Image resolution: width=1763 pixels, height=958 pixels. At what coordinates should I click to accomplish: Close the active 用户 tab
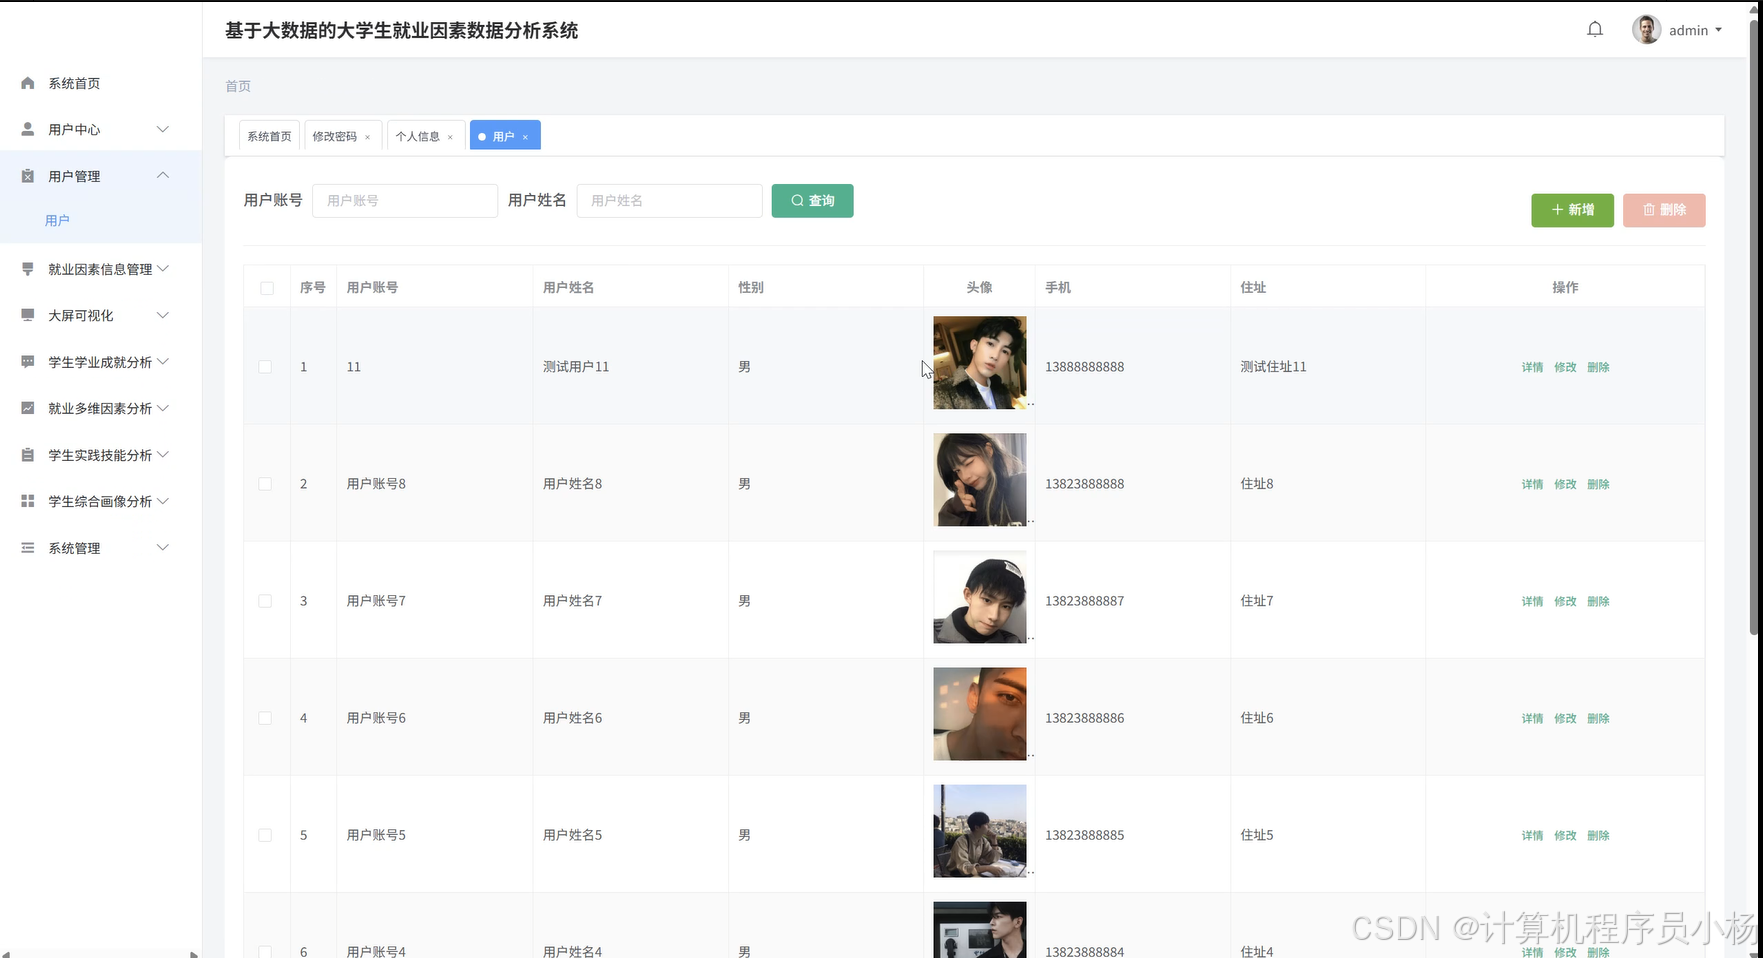click(x=525, y=137)
